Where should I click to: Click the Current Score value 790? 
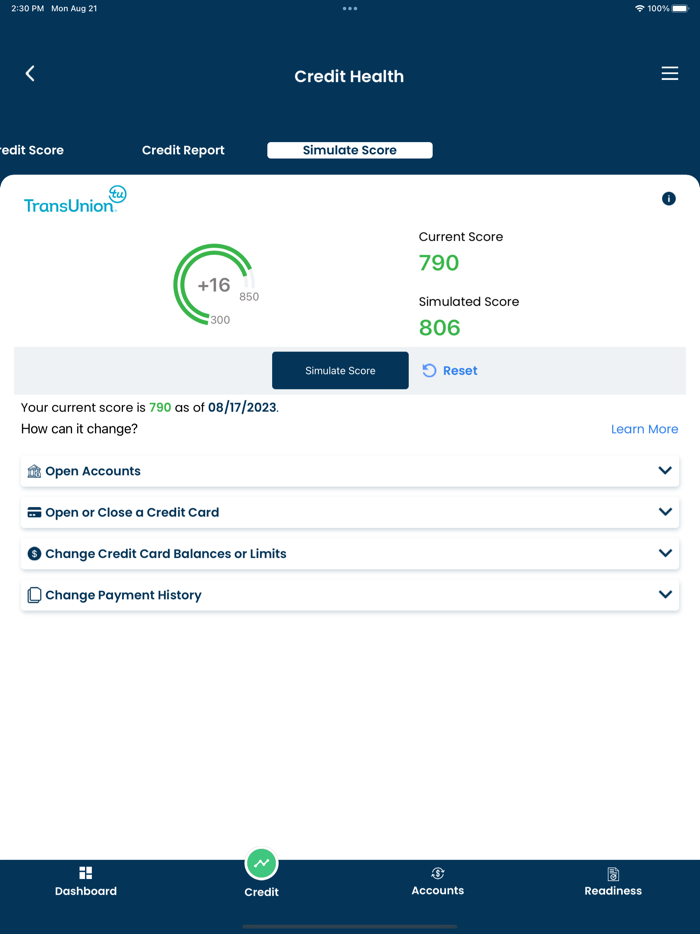[439, 263]
